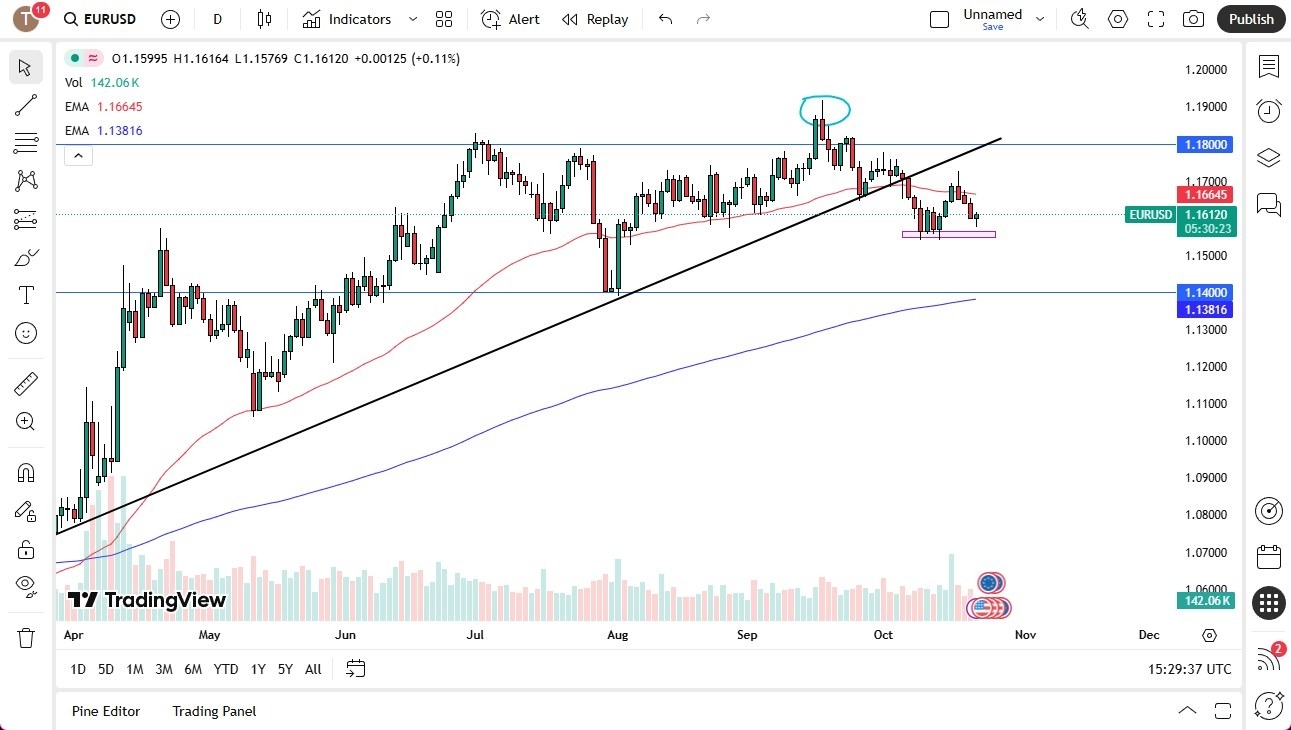
Task: Select the Measure ruler tool
Action: [26, 383]
